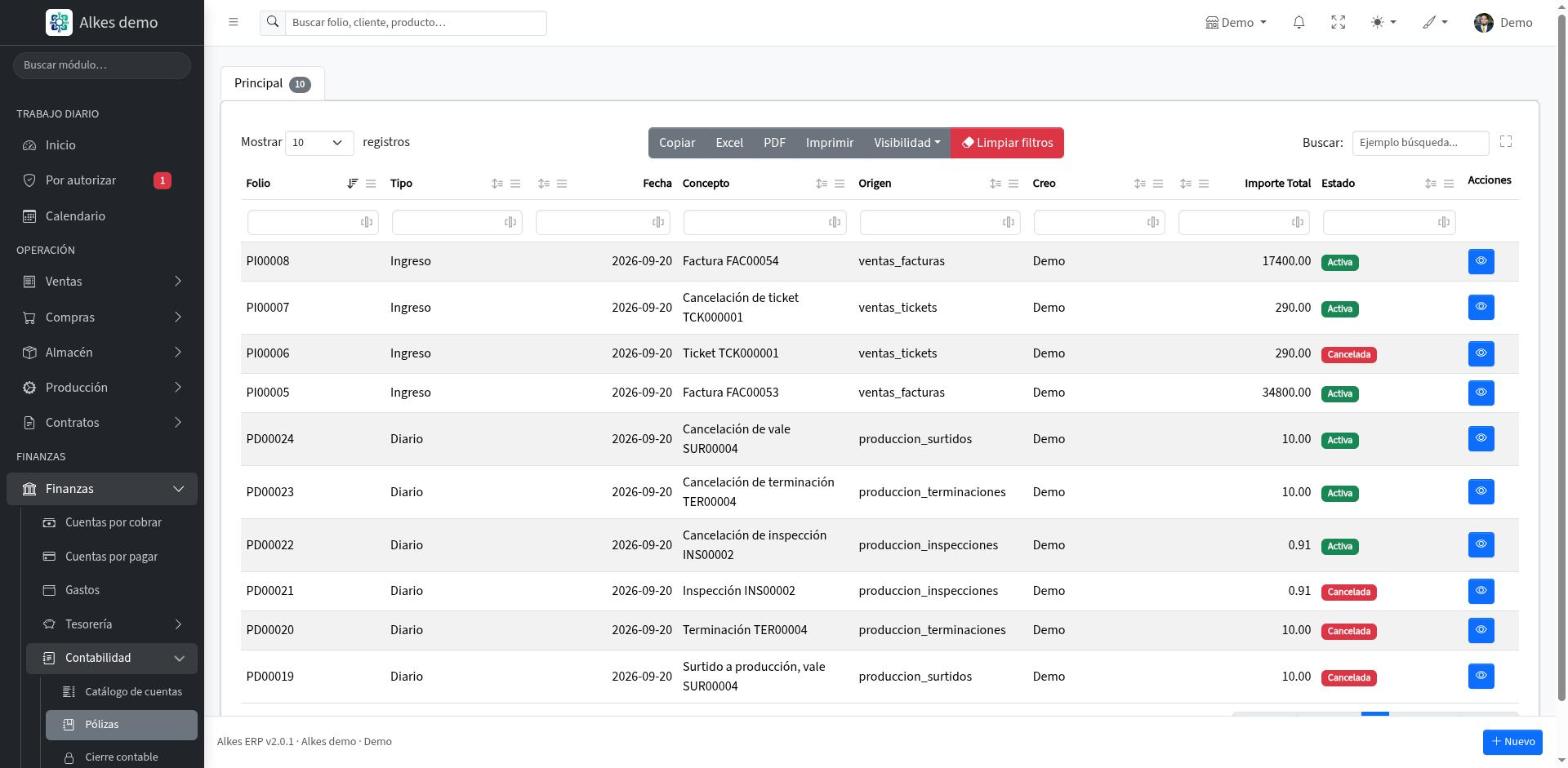Expand the table to fullscreen icon
1568x768 pixels.
point(1505,142)
